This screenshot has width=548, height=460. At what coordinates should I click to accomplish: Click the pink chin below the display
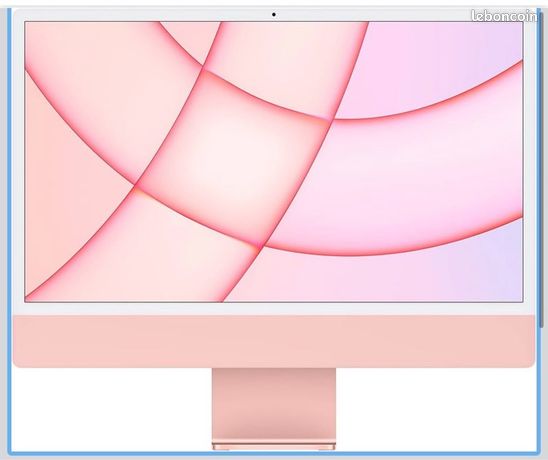click(274, 341)
